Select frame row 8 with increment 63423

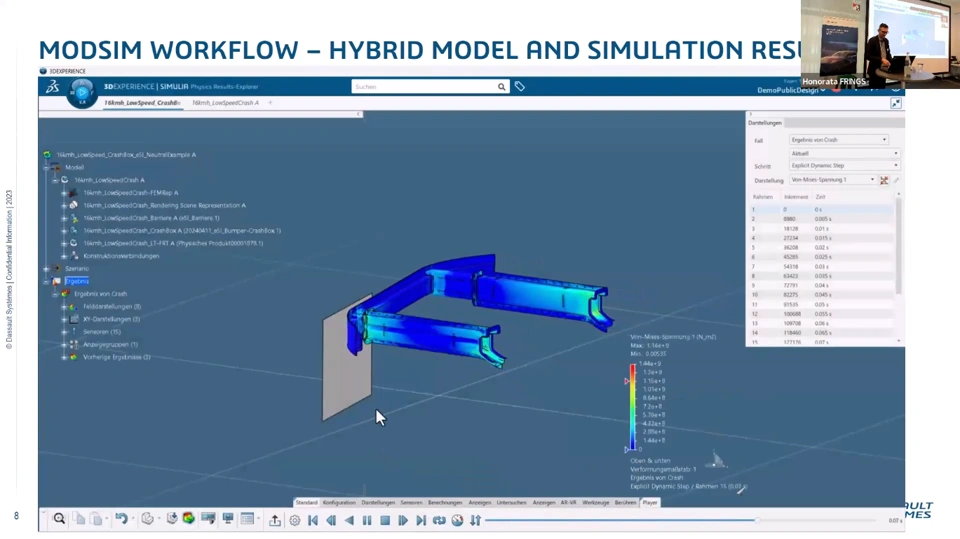[x=822, y=276]
